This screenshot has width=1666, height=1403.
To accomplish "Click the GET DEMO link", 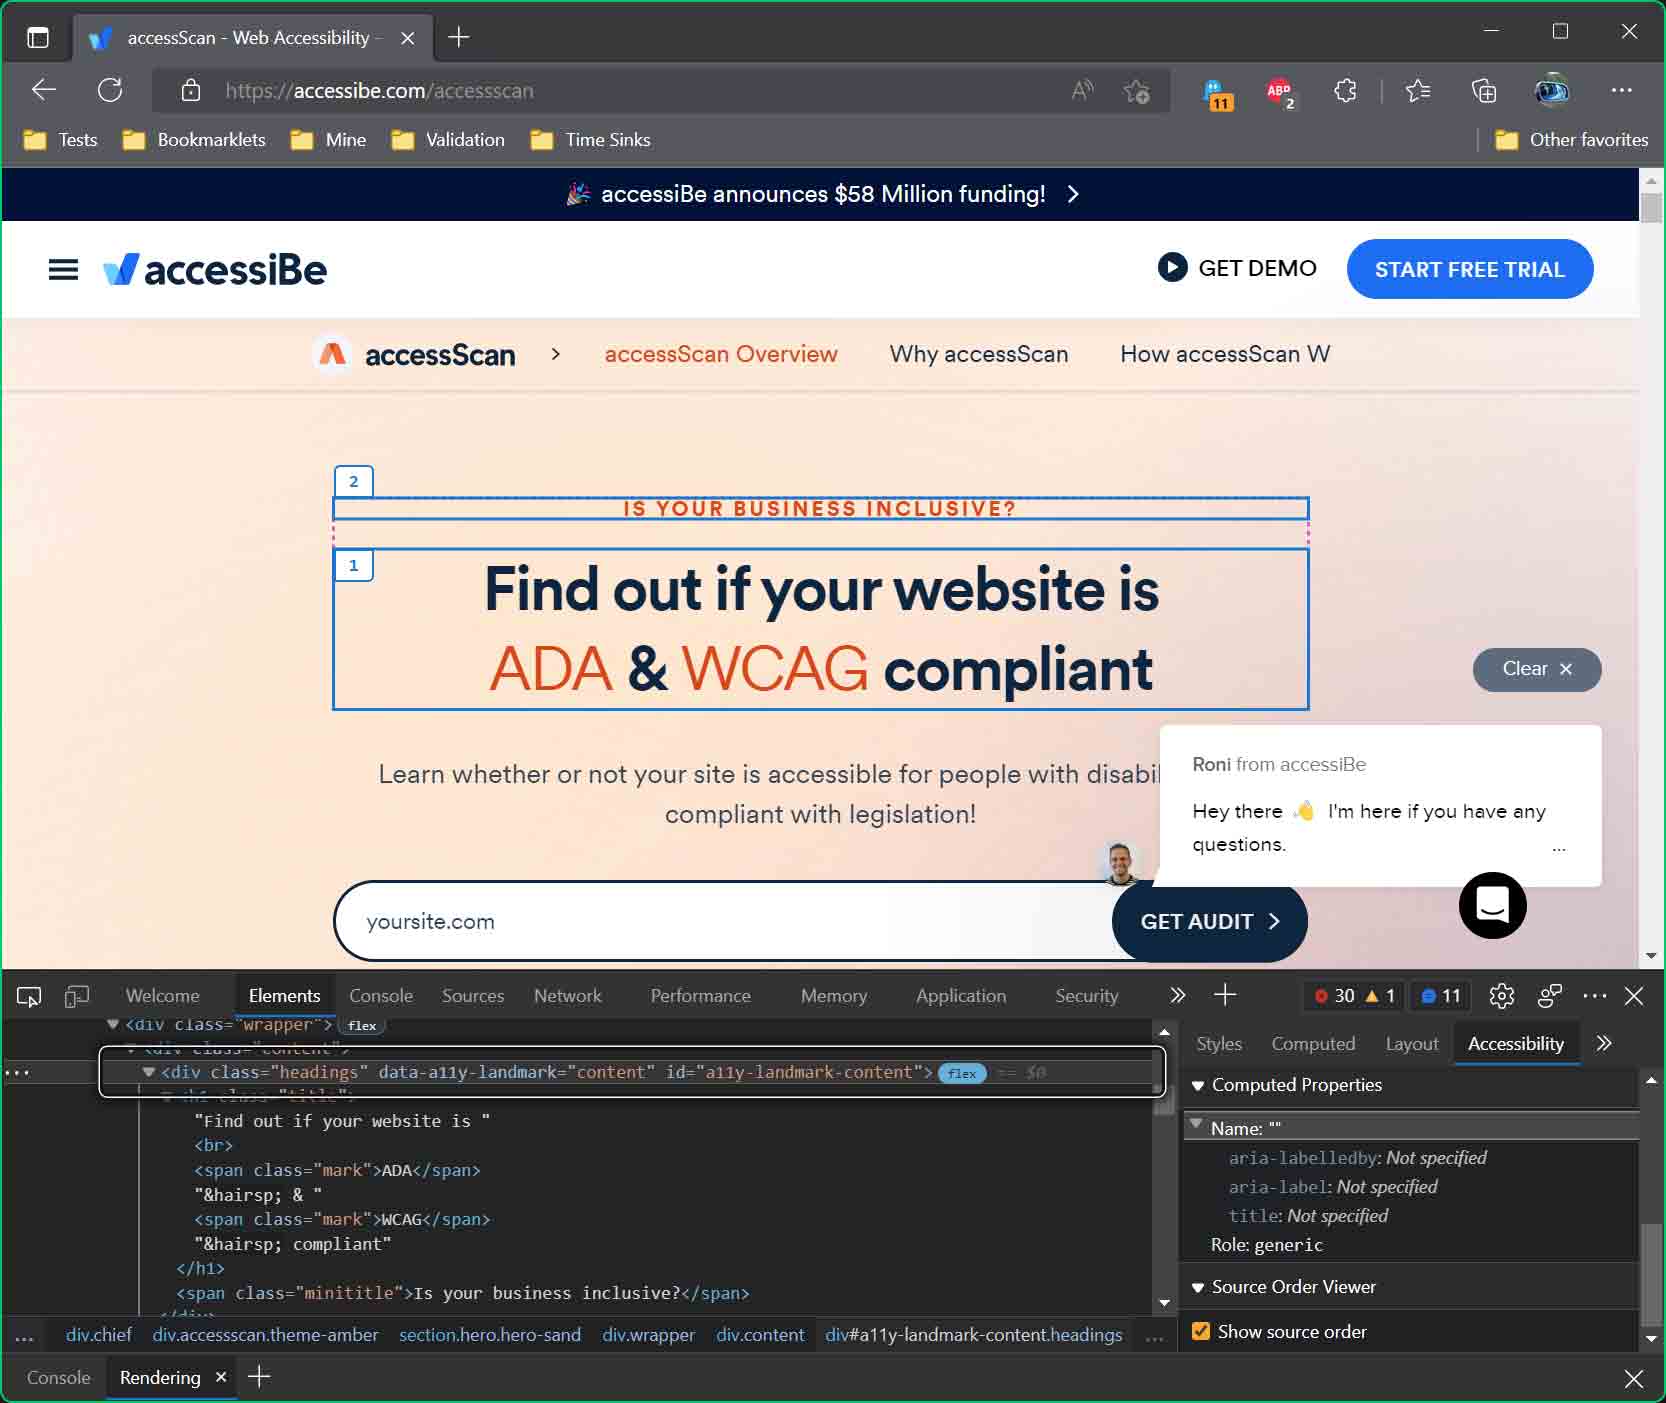I will coord(1237,268).
